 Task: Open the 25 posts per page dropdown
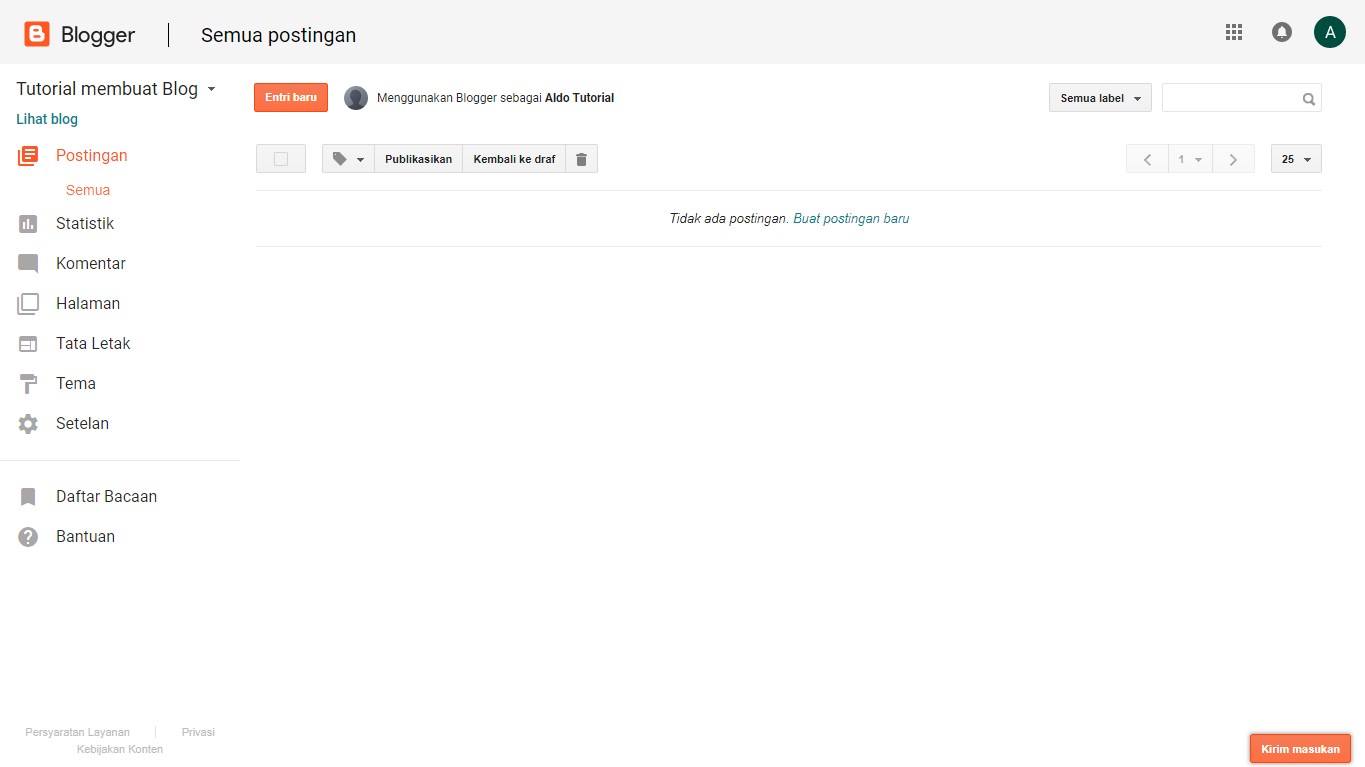point(1295,159)
